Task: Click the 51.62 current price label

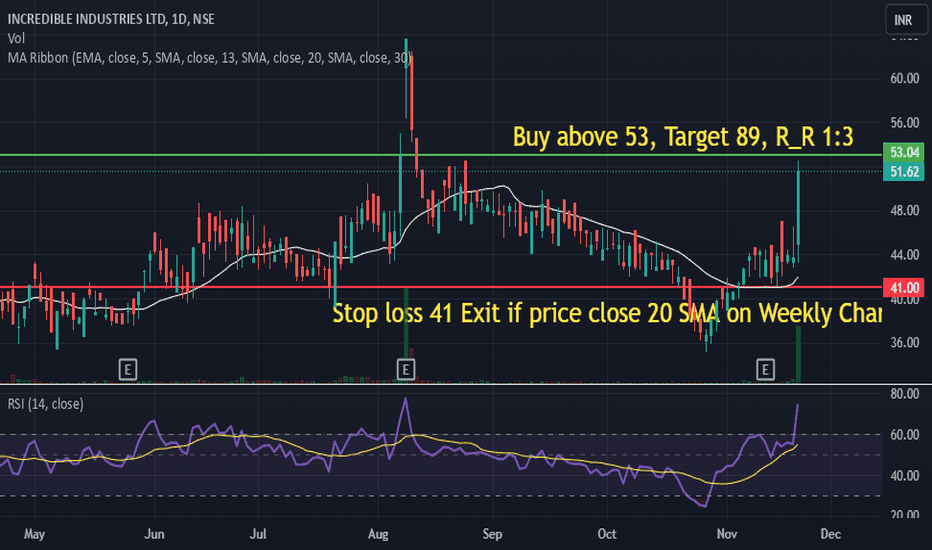Action: (x=903, y=172)
